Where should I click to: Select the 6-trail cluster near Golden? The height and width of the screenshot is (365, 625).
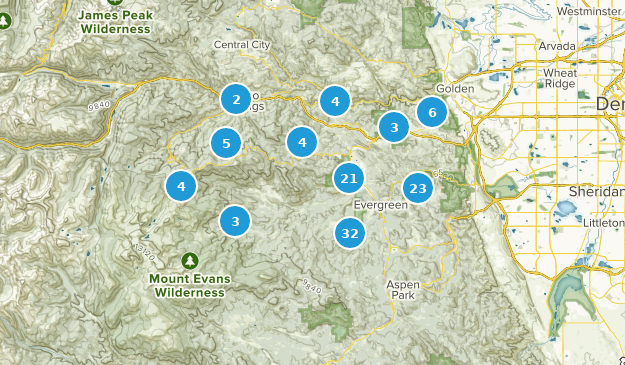[x=432, y=112]
